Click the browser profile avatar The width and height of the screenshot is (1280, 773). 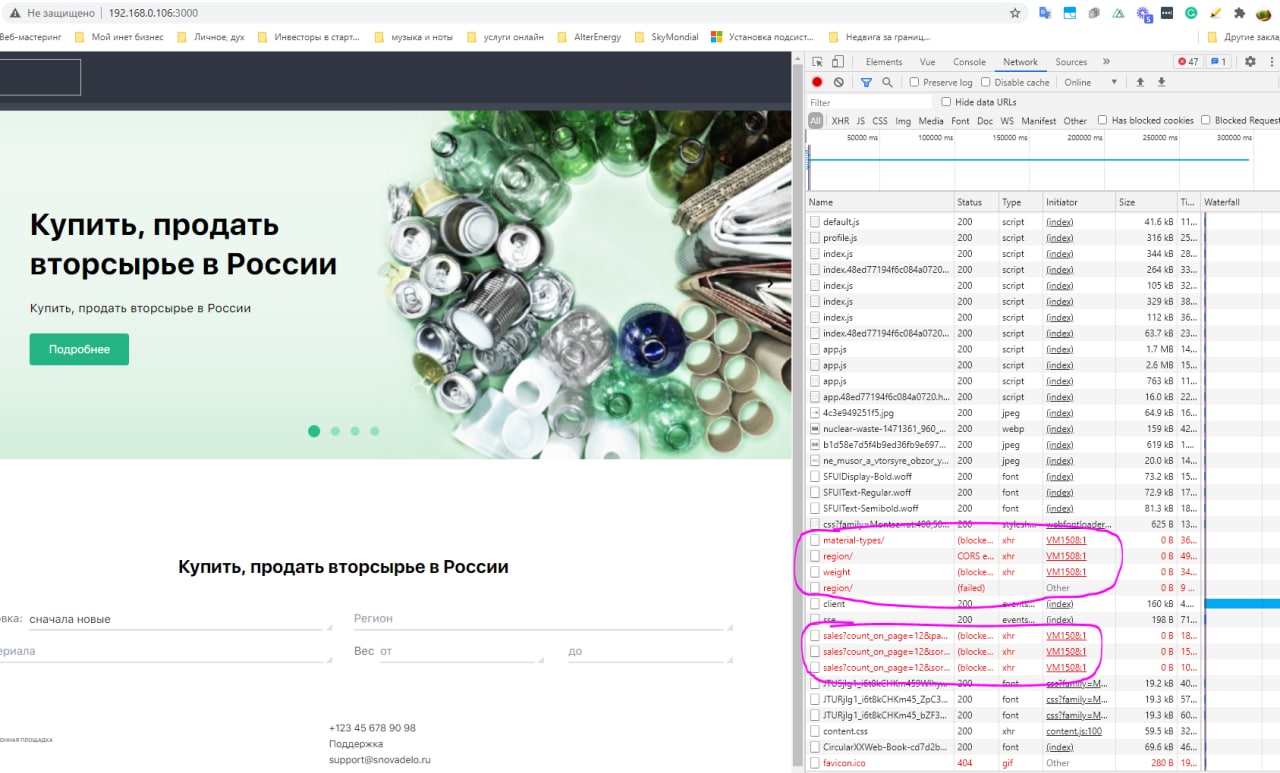click(x=1265, y=13)
